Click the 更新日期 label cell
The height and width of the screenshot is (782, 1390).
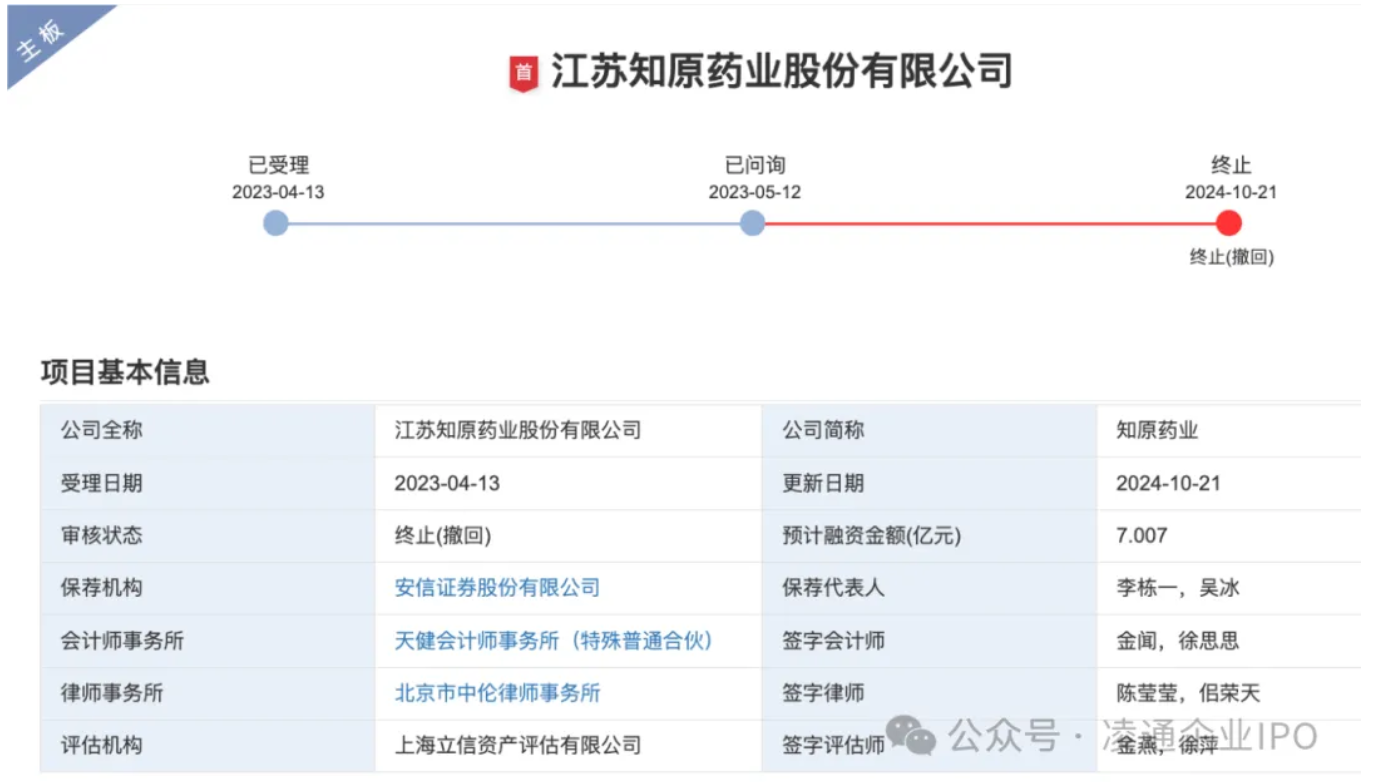tap(929, 484)
